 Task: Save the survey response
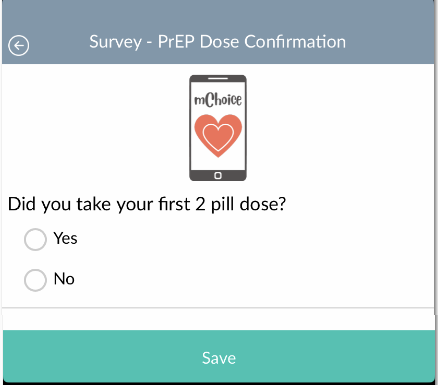pyautogui.click(x=219, y=356)
